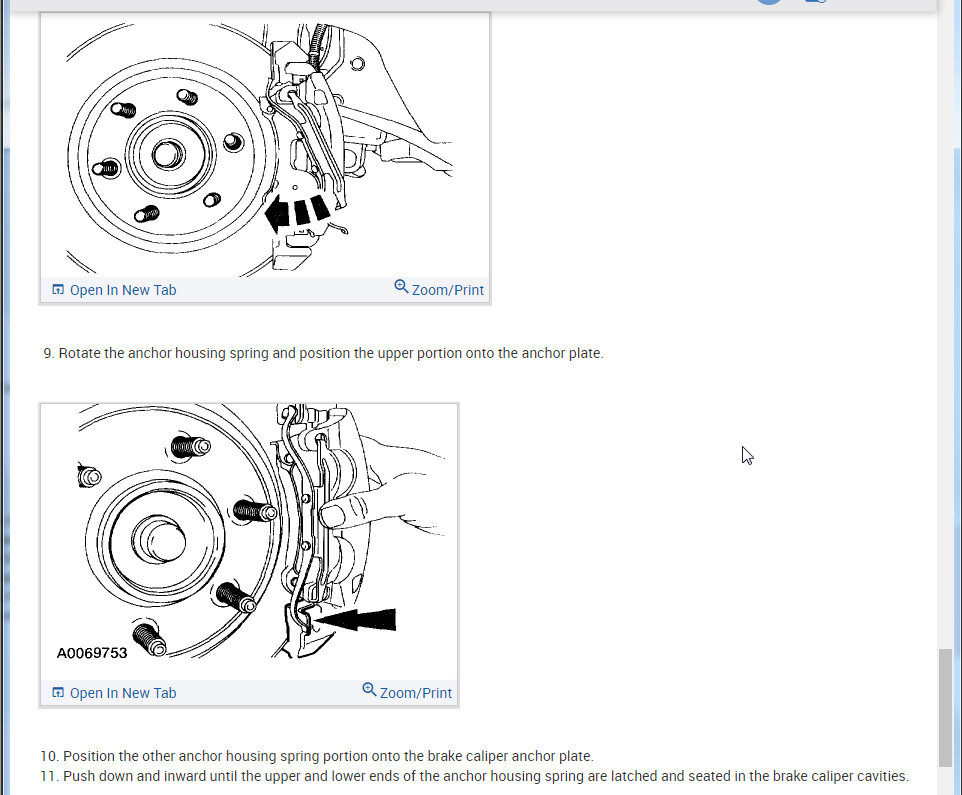Click magnifier icon below the first diagram

[x=401, y=286]
